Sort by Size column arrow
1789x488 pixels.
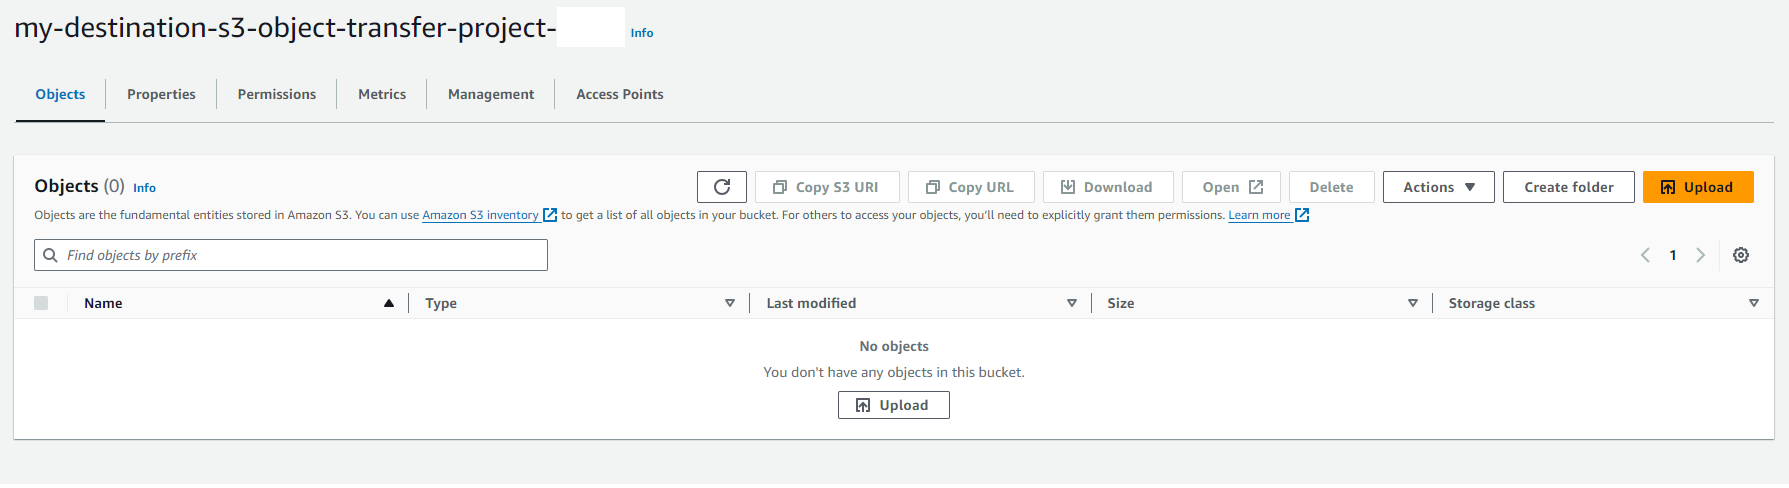click(1413, 303)
